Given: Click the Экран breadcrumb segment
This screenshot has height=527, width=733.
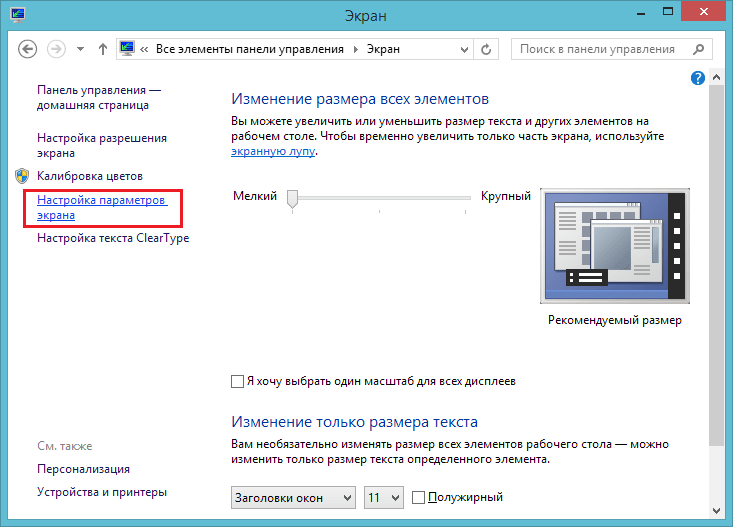Looking at the screenshot, I should click(383, 49).
